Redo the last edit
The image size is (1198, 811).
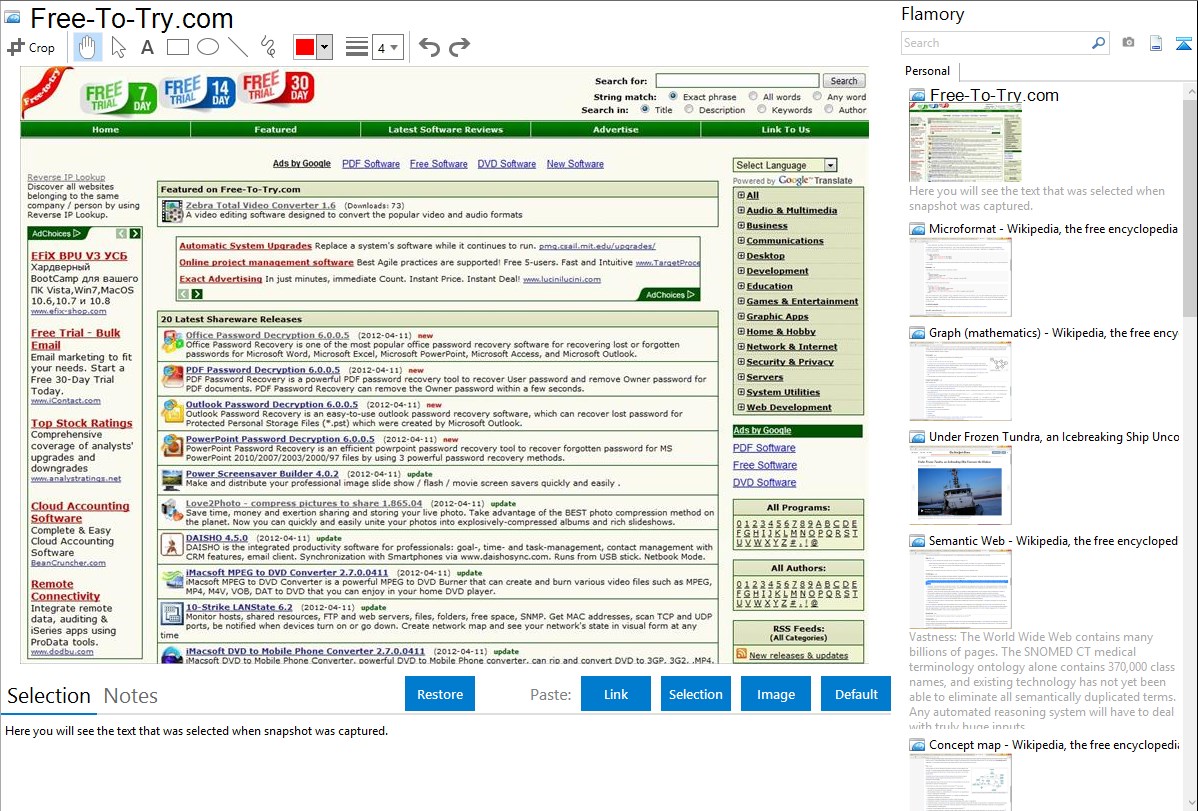(459, 47)
